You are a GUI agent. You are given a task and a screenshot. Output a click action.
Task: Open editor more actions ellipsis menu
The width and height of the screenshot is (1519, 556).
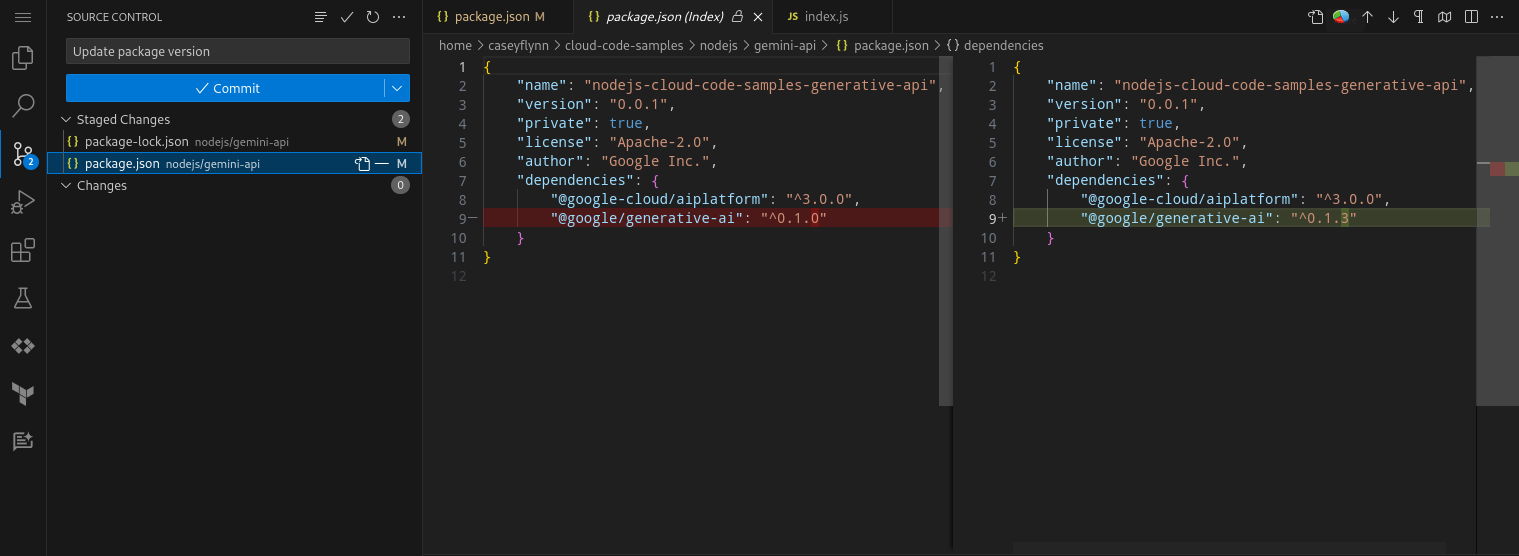pos(1497,17)
